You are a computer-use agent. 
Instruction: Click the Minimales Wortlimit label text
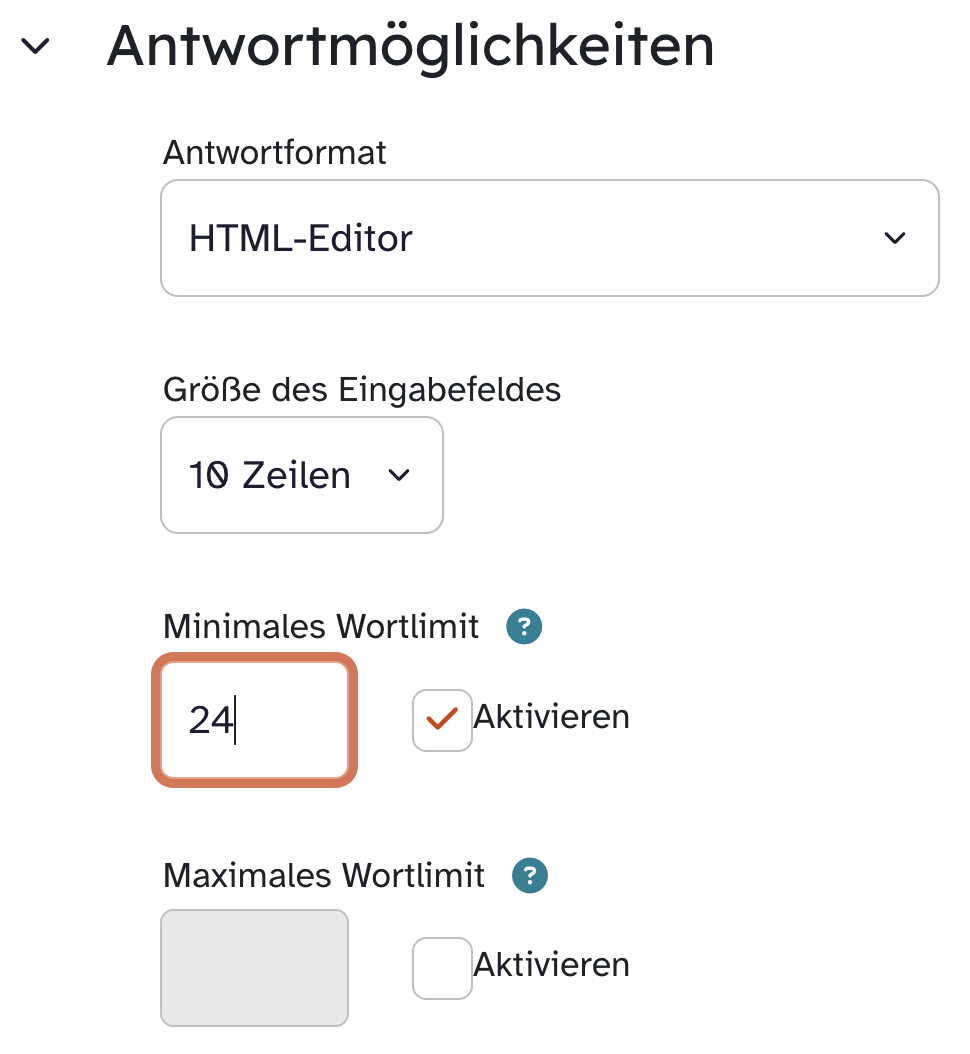[x=320, y=627]
